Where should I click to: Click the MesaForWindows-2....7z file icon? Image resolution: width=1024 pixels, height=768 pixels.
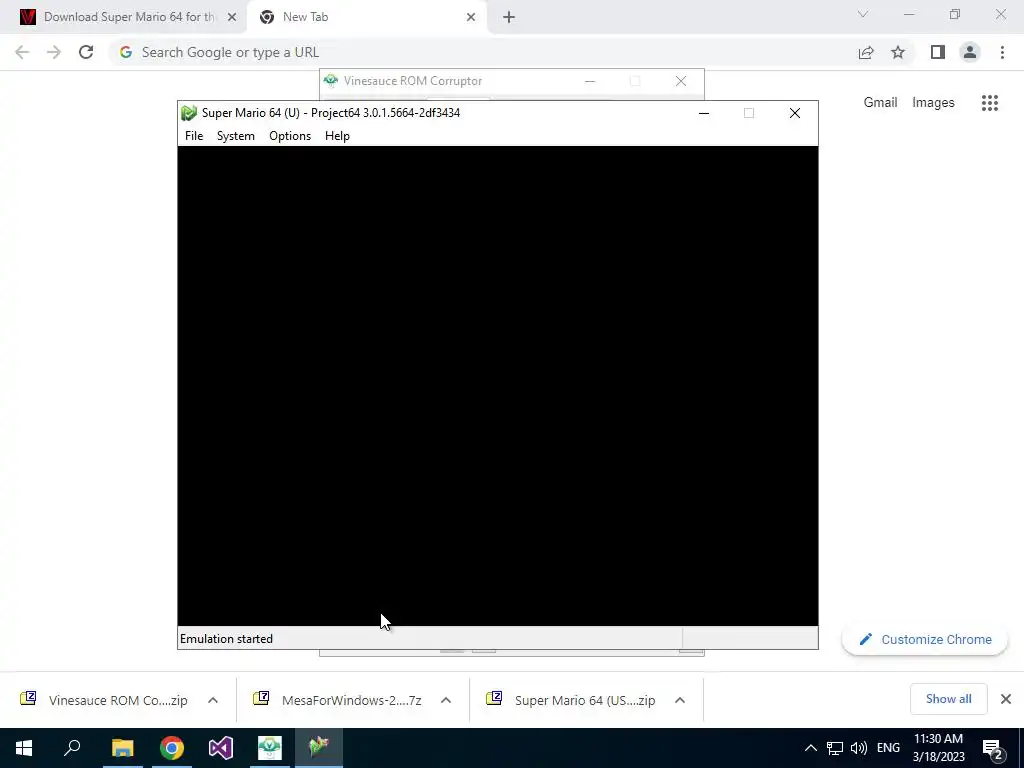261,699
